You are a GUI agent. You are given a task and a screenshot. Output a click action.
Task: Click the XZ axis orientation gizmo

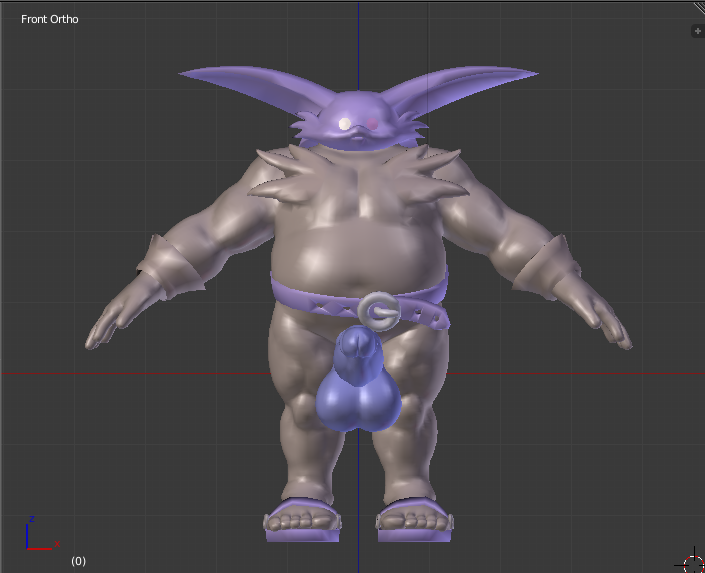(x=42, y=534)
